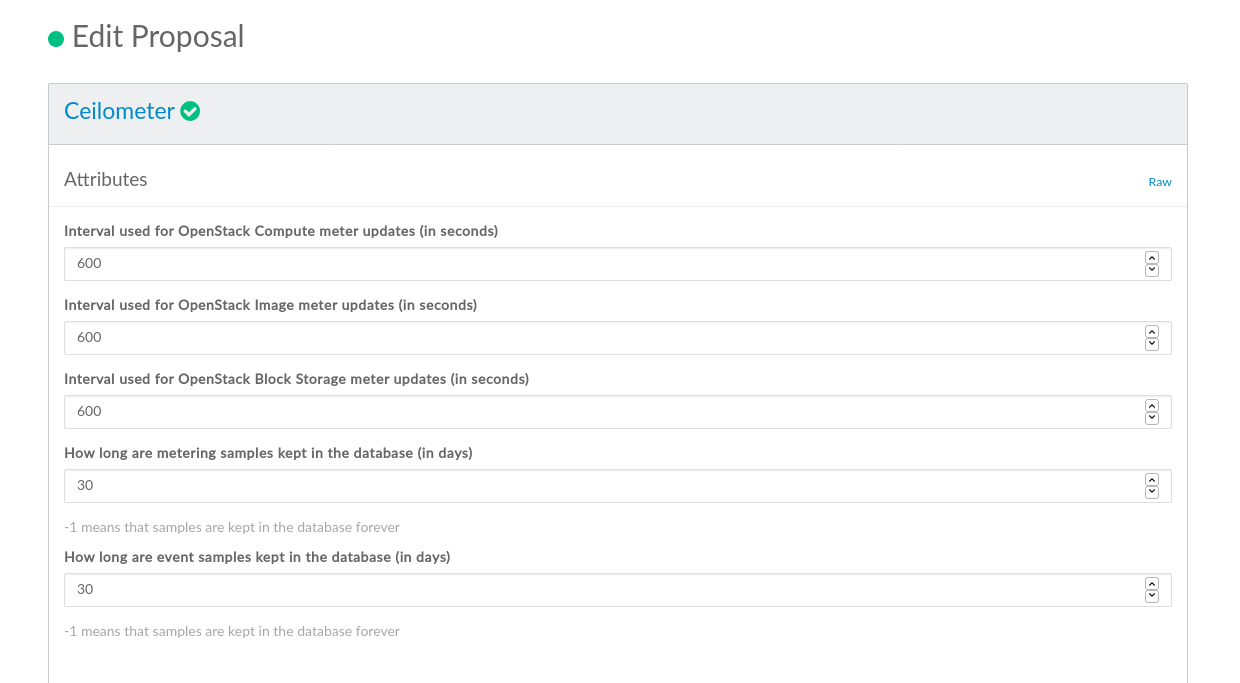
Task: Switch to Raw attributes view
Action: point(1159,182)
